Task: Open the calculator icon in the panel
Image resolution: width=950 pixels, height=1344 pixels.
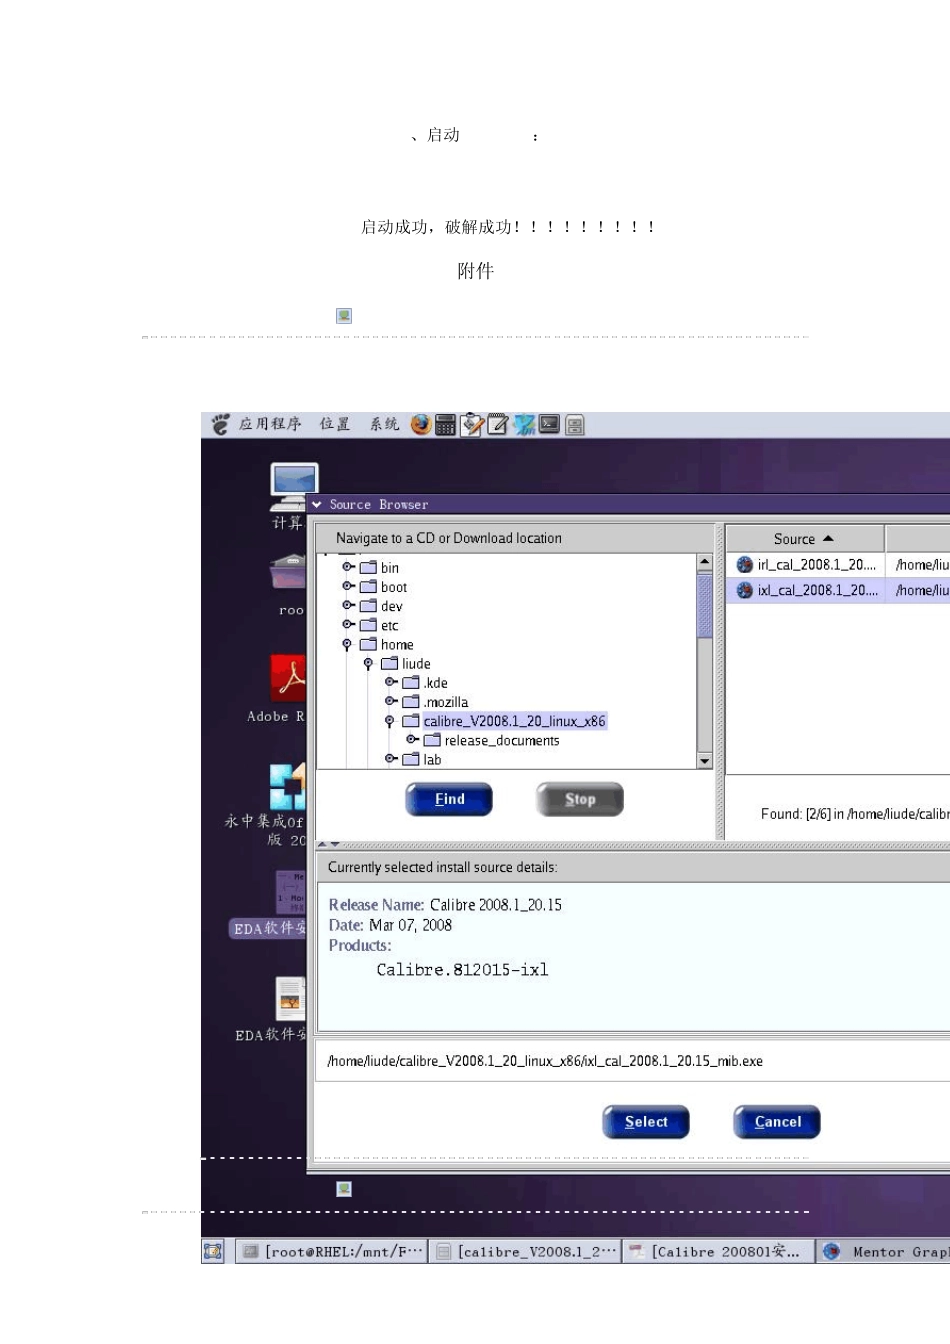Action: [446, 425]
